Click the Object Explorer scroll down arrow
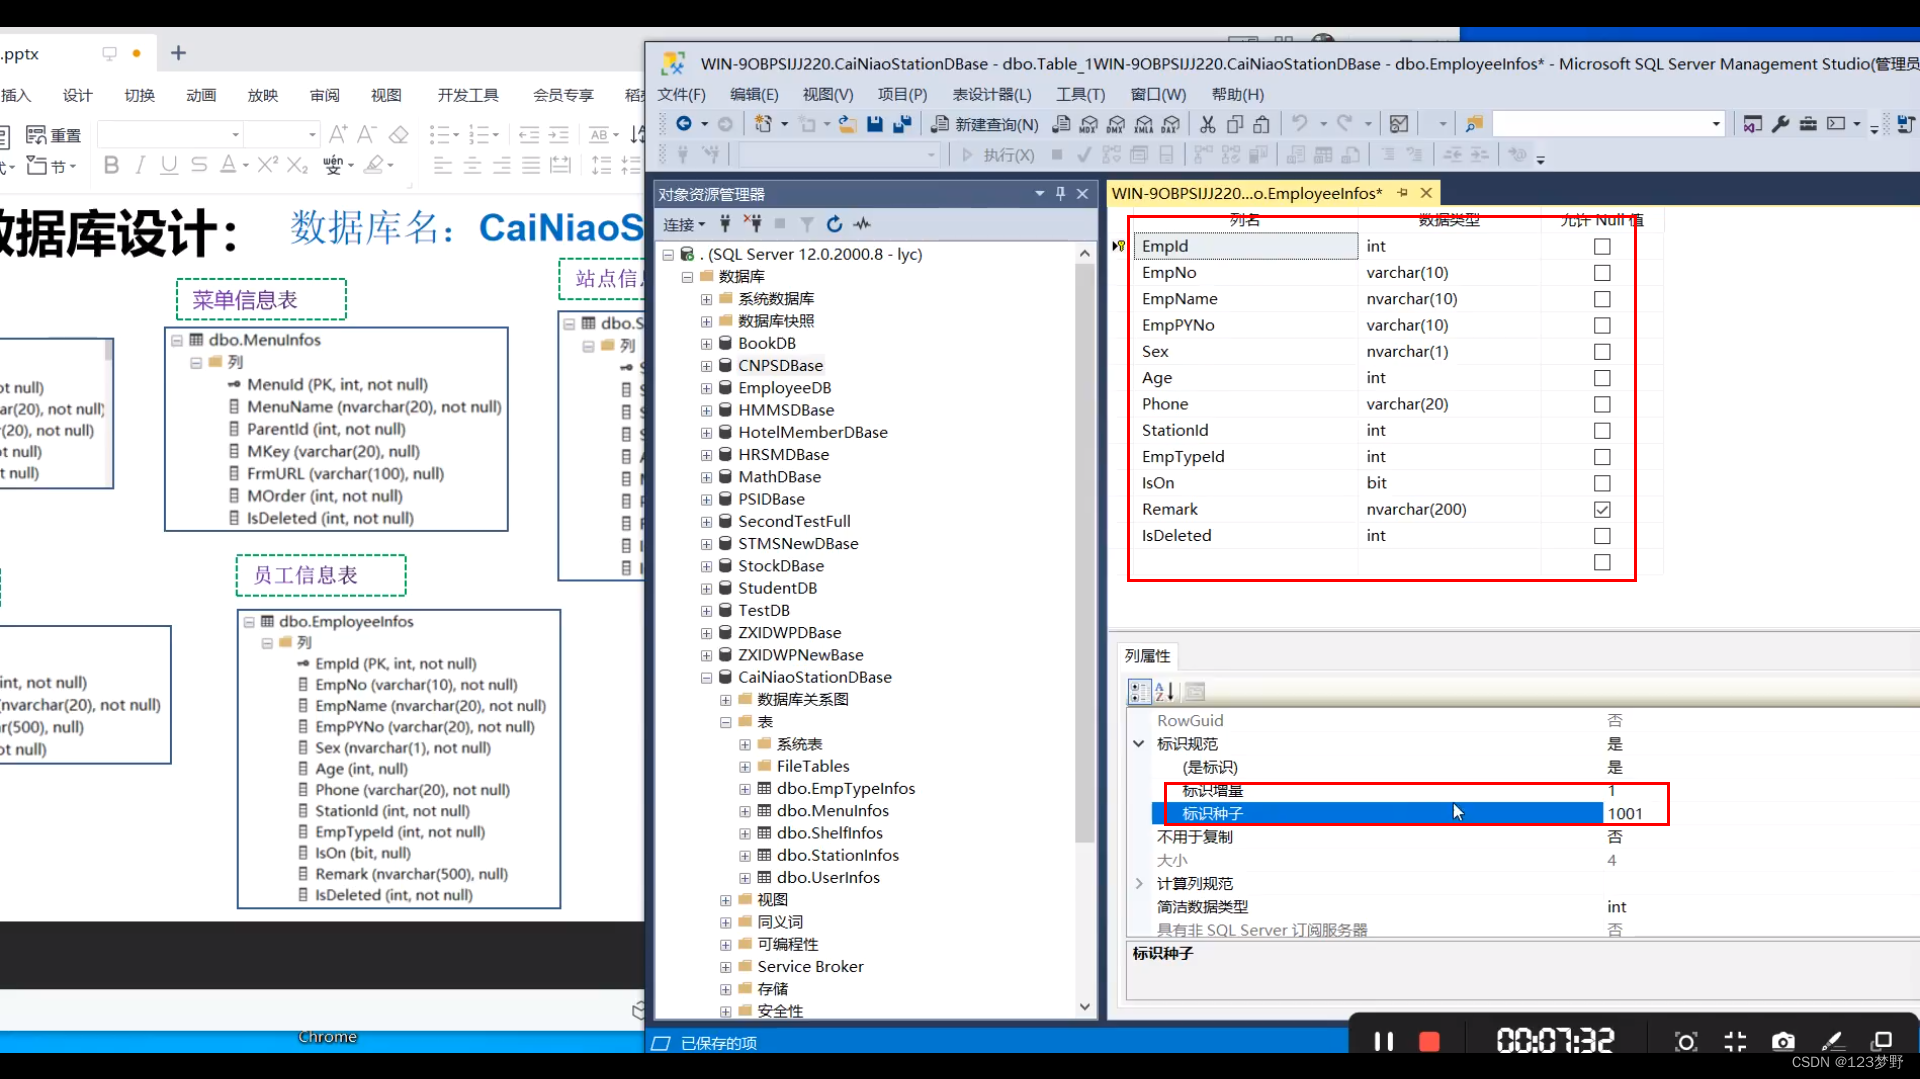 1085,1007
